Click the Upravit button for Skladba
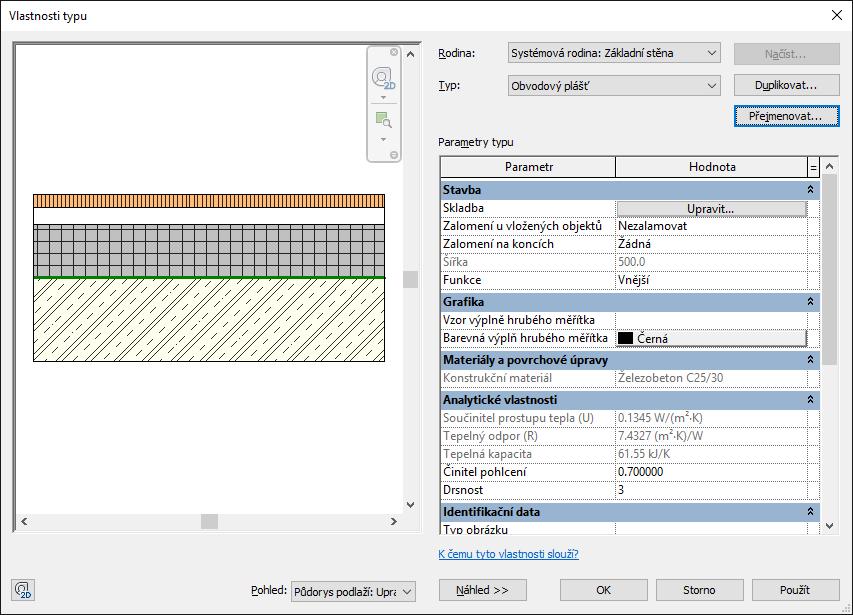Screen dimensions: 853x615 [711, 209]
